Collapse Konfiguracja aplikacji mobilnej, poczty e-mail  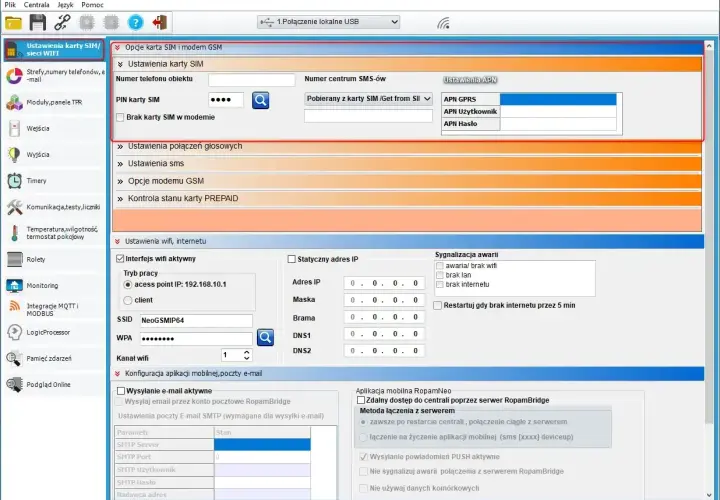pyautogui.click(x=118, y=374)
